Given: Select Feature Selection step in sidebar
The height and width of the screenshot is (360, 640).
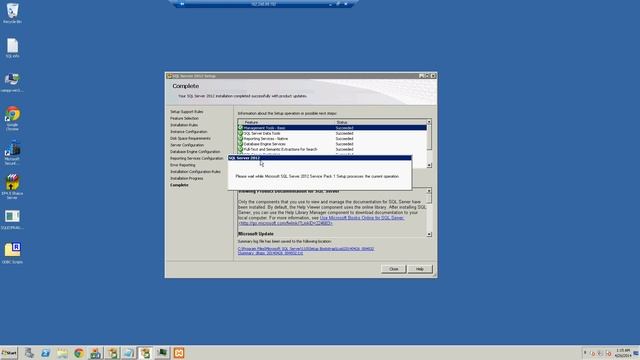Looking at the screenshot, I should 184,118.
